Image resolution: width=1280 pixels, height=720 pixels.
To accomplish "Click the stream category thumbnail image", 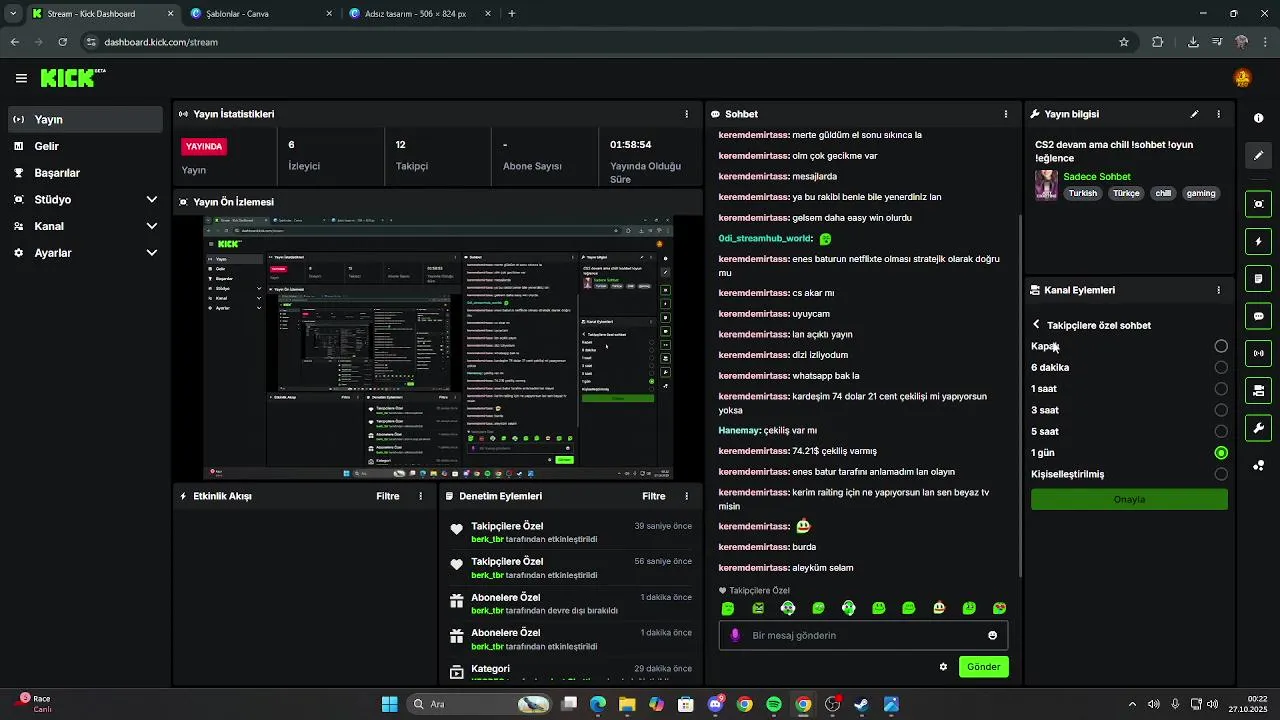I will 1046,185.
